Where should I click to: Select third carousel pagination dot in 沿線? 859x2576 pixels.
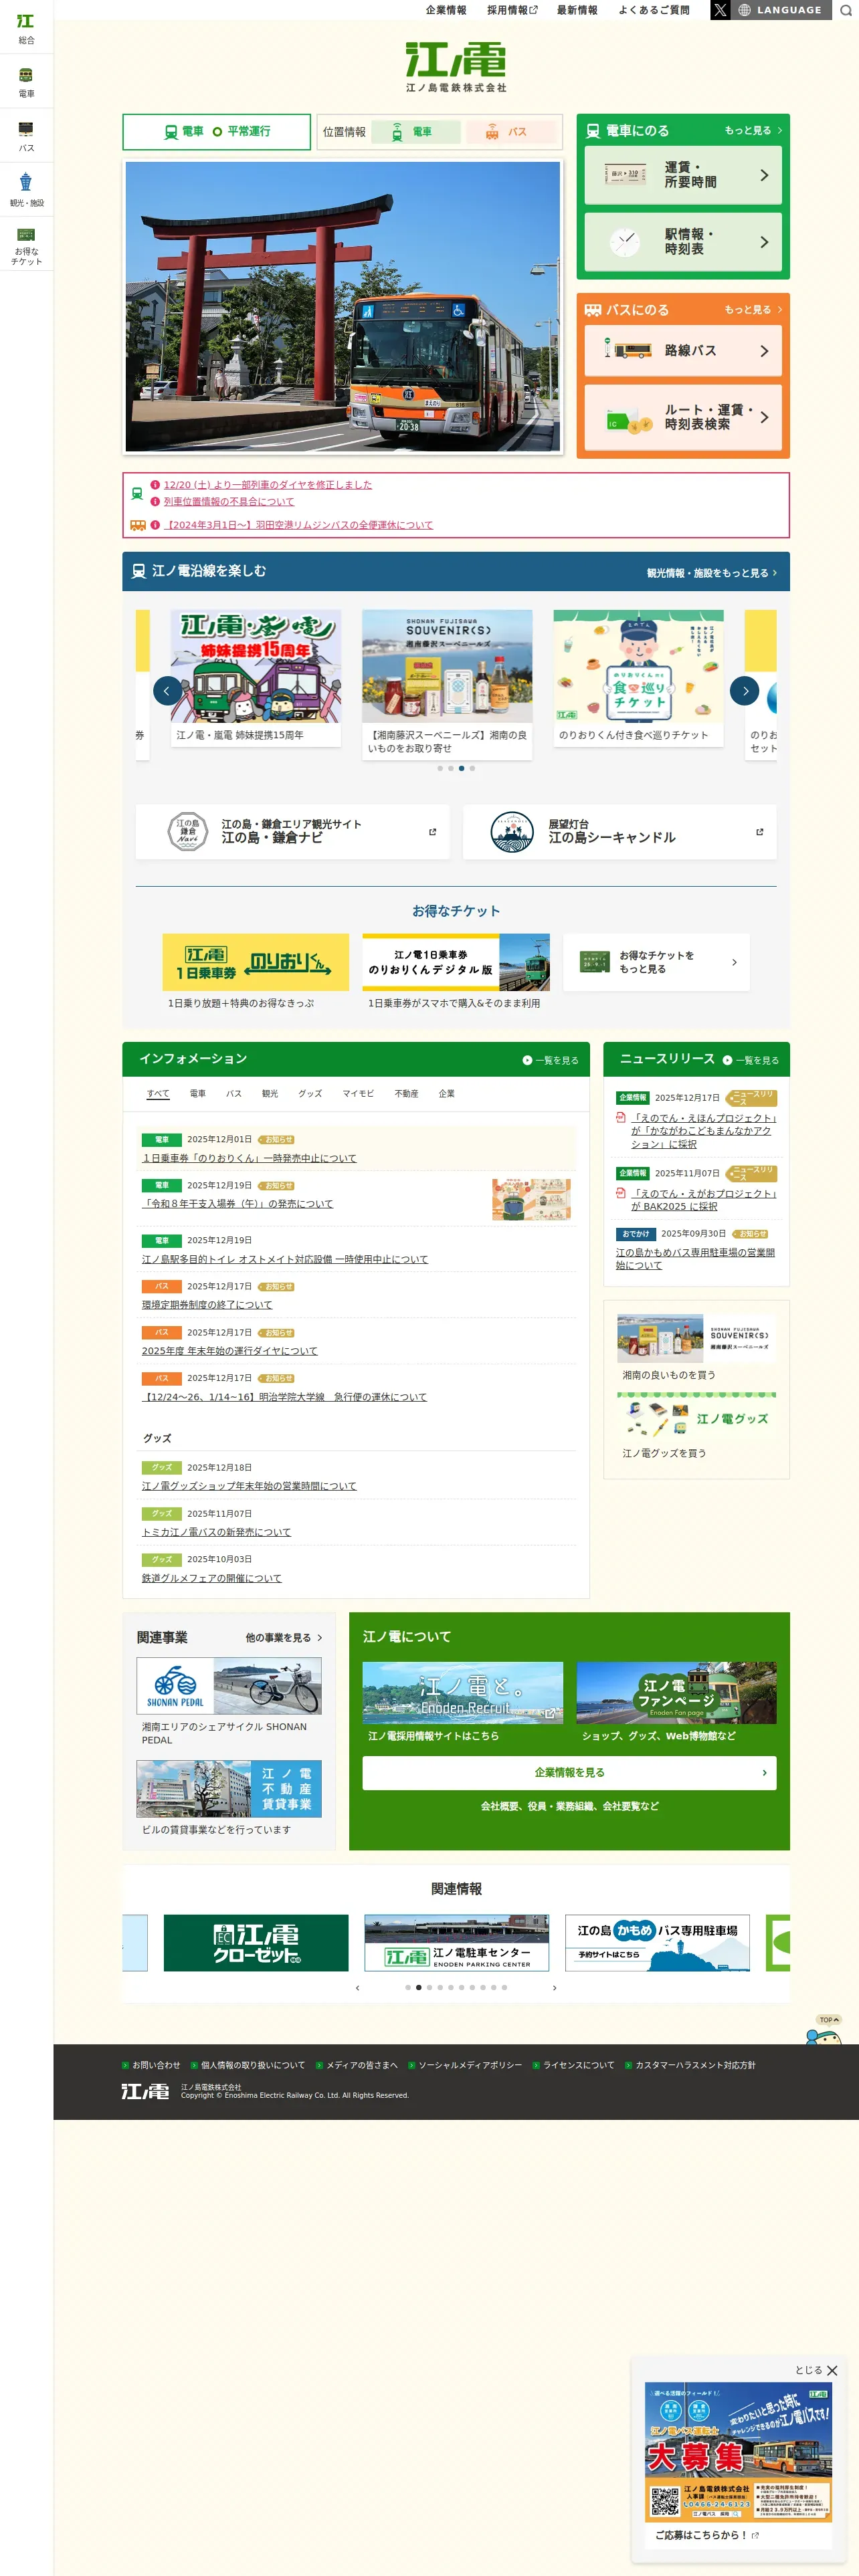(x=461, y=768)
